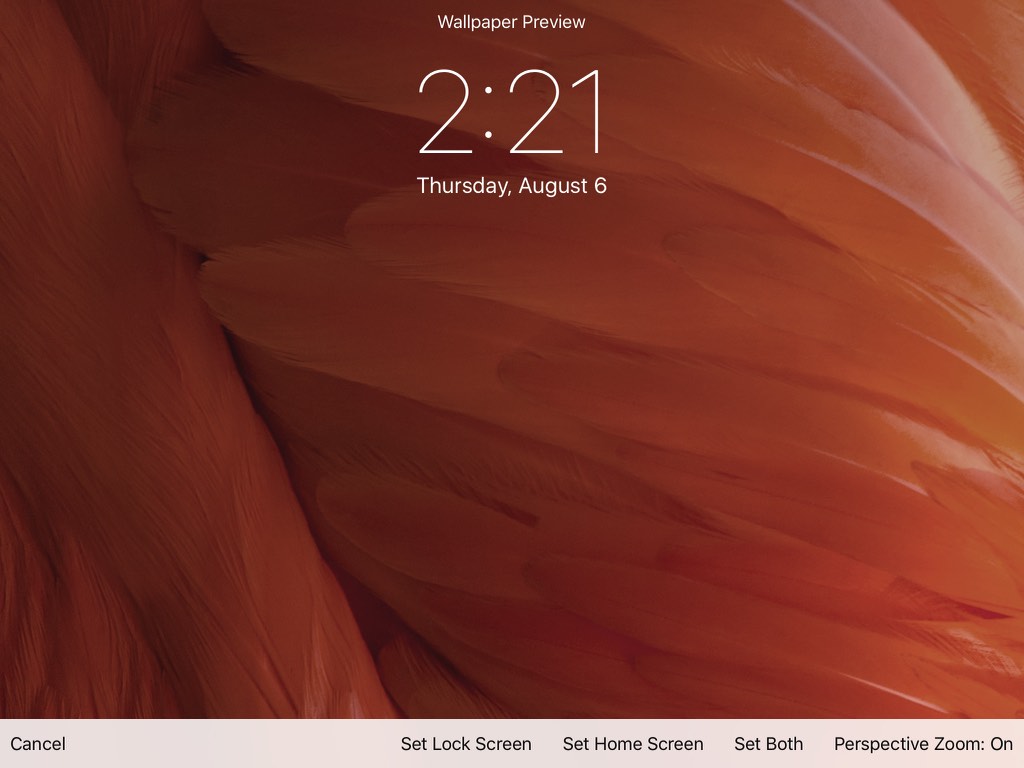Click the minutes digits "21" of the clock
The width and height of the screenshot is (1024, 768).
[558, 112]
